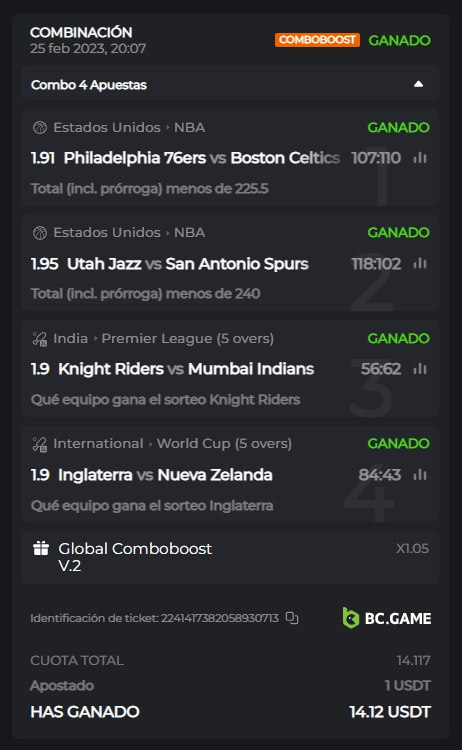
Task: Open stats icon for Utah Jazz match
Action: (x=420, y=264)
